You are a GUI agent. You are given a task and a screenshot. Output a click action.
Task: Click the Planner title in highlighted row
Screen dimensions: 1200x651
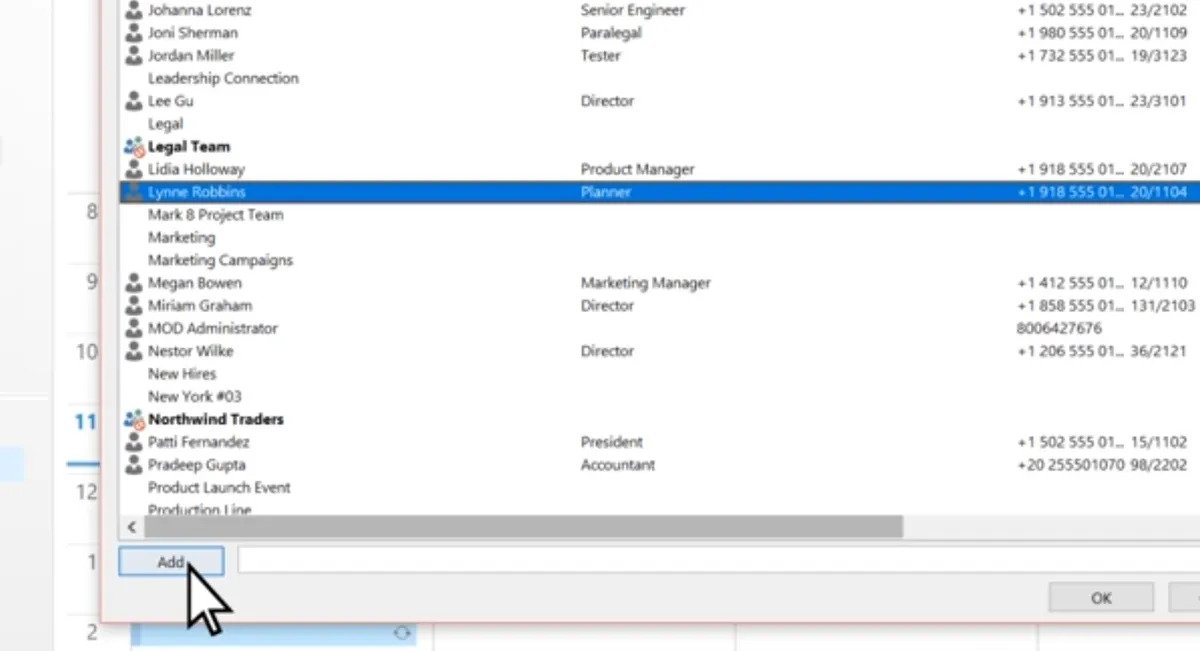point(606,192)
